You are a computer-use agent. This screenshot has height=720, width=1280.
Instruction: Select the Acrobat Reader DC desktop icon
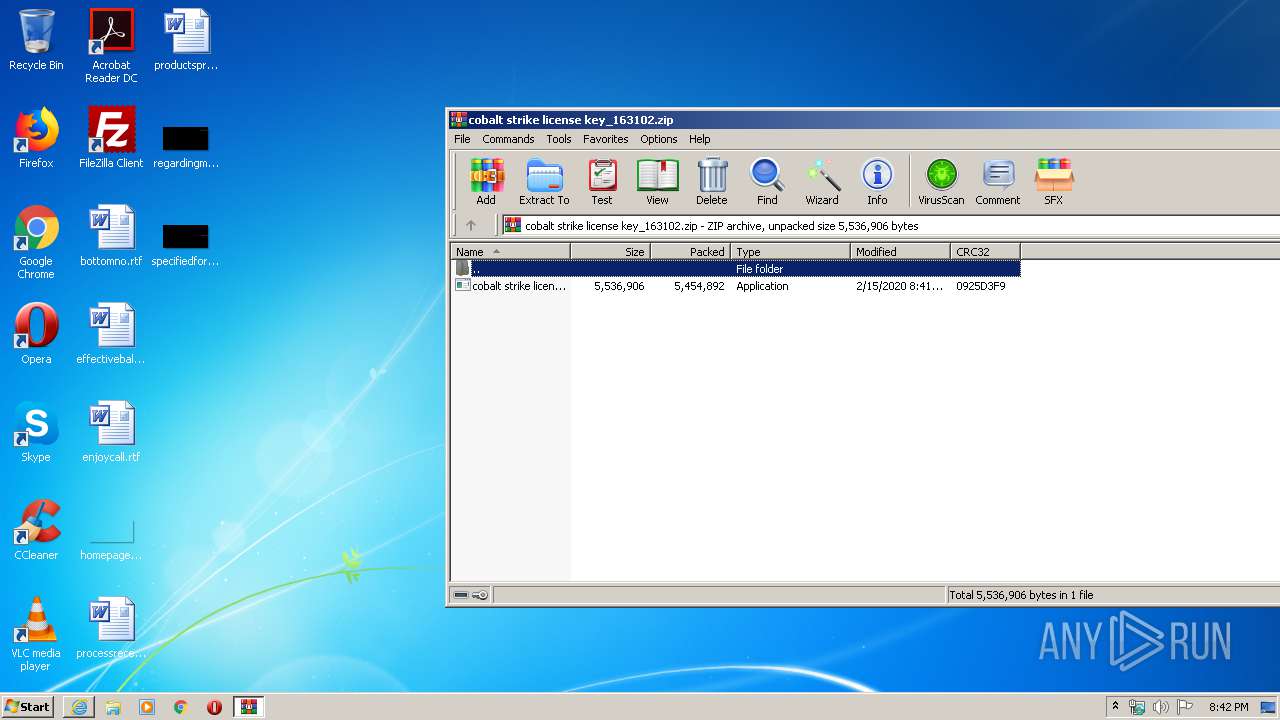click(111, 46)
